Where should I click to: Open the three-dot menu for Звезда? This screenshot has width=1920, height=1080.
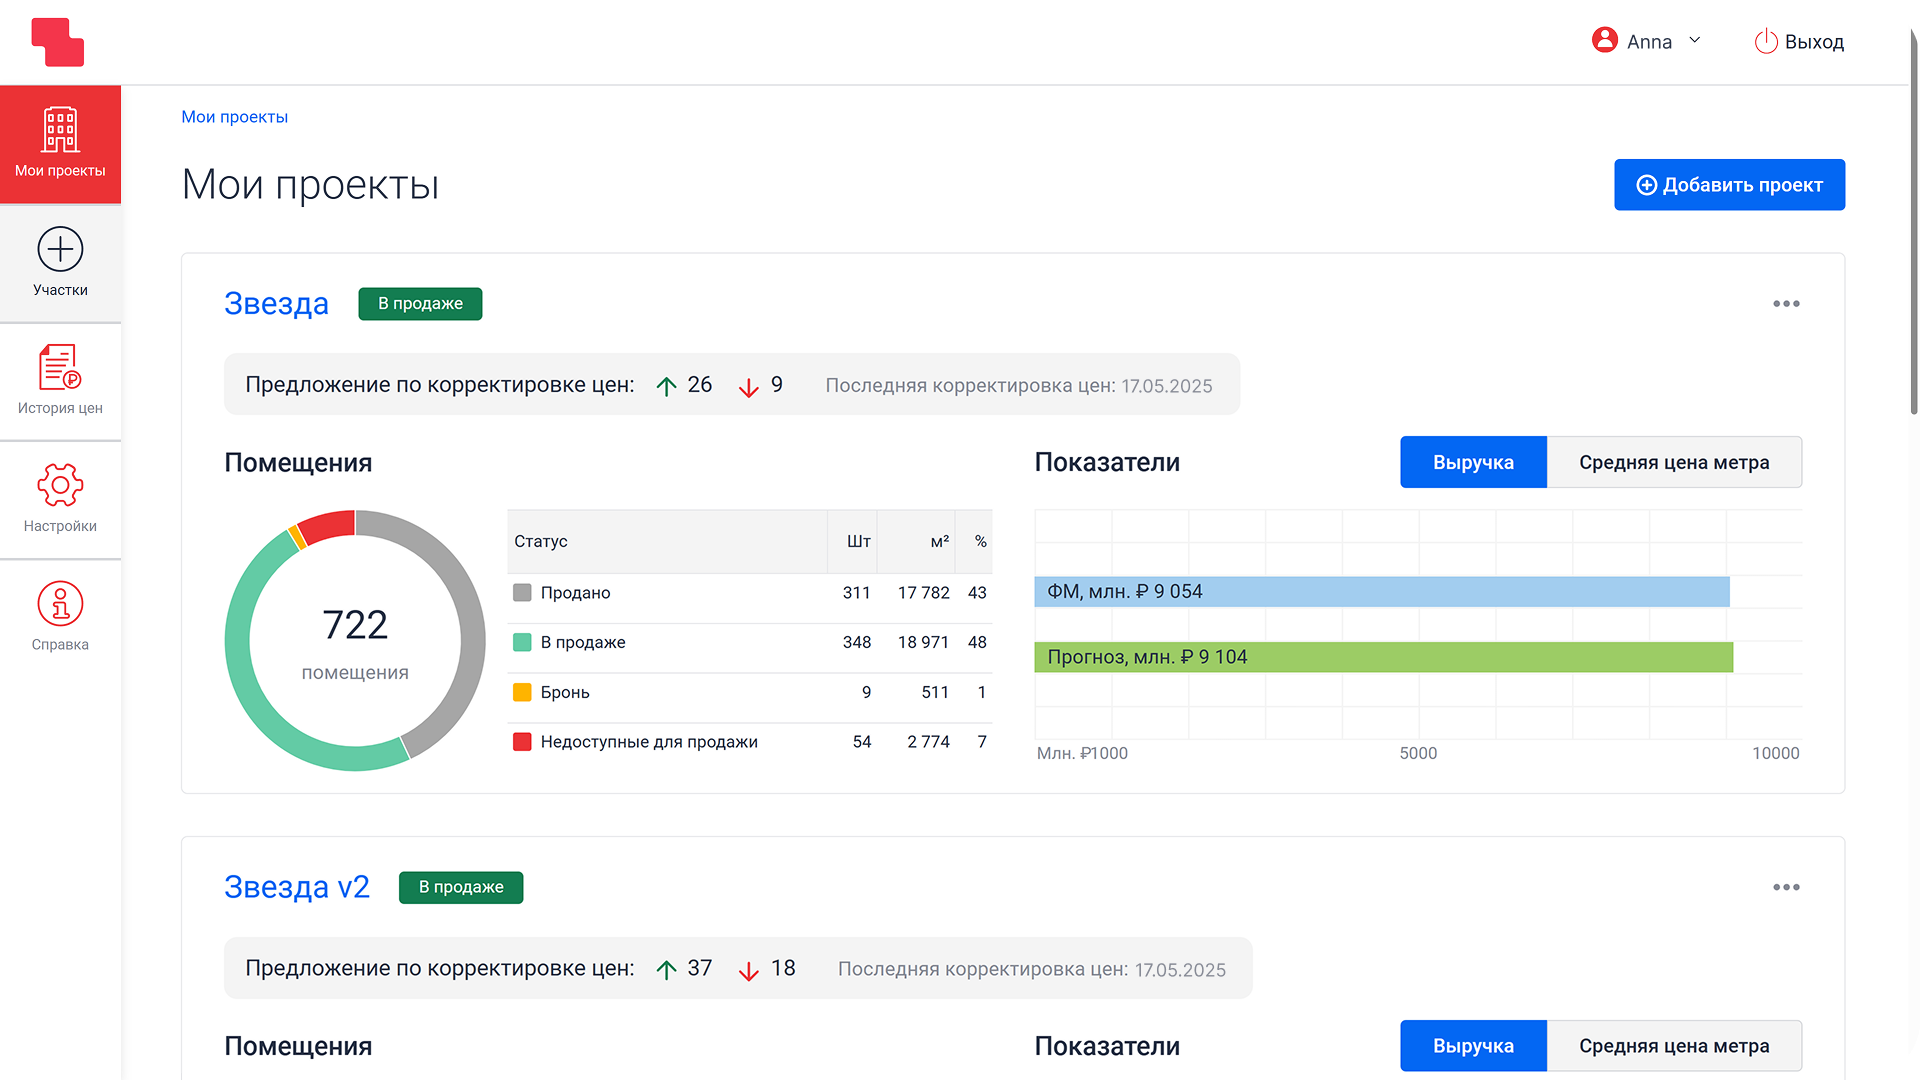[1786, 304]
